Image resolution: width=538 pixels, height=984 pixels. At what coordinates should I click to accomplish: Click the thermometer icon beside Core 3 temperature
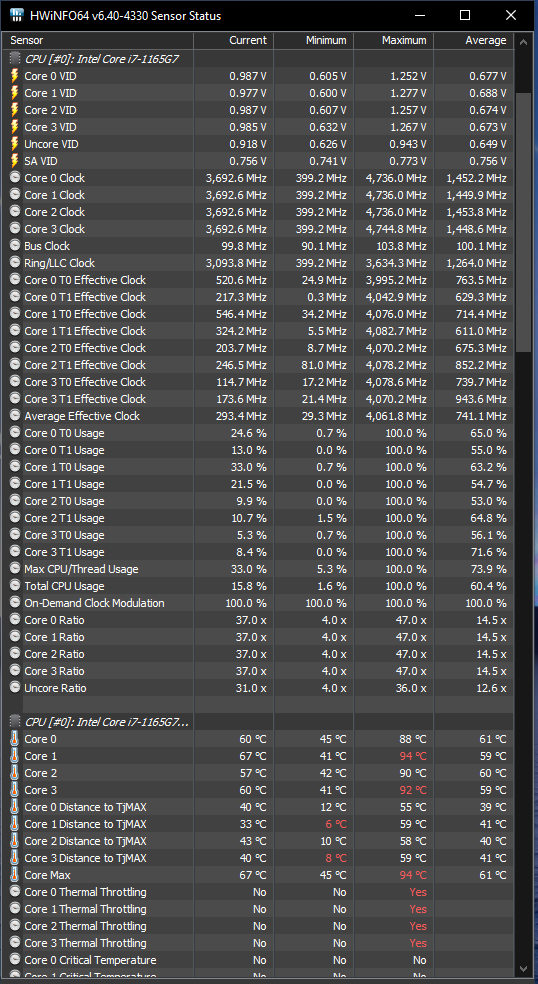(15, 789)
